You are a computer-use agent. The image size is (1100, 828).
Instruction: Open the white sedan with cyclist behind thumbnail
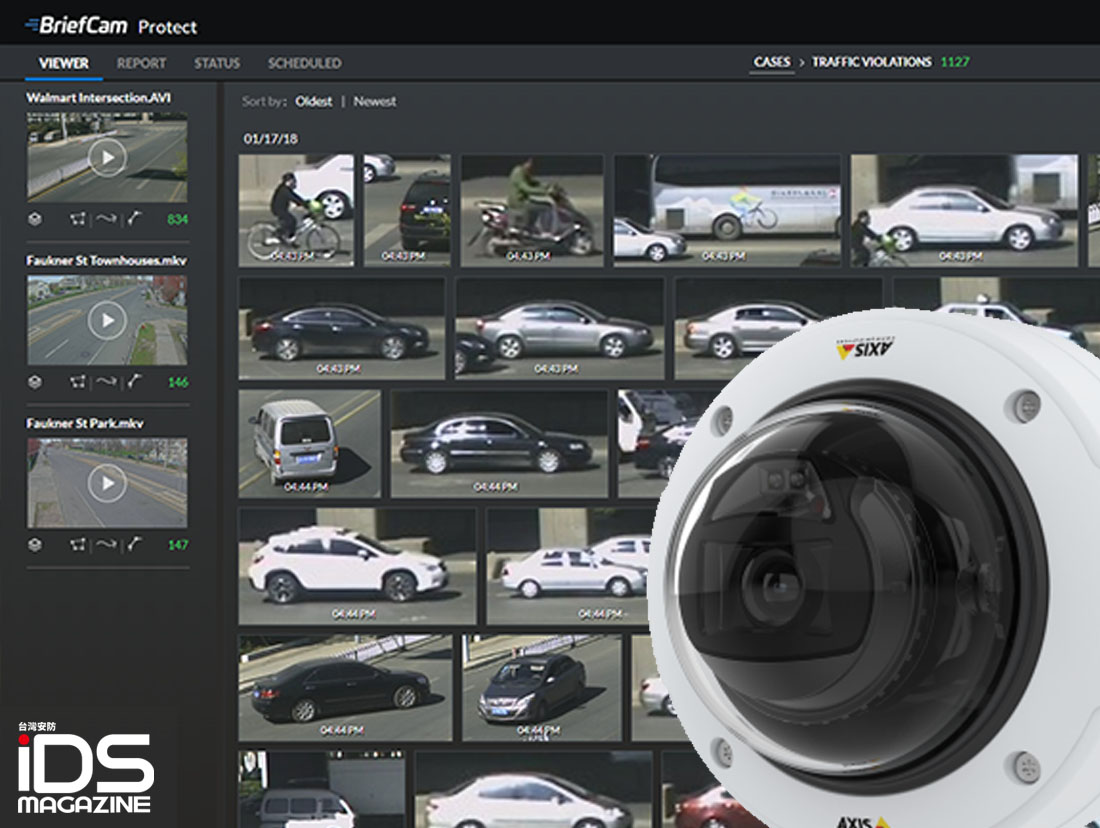point(964,211)
